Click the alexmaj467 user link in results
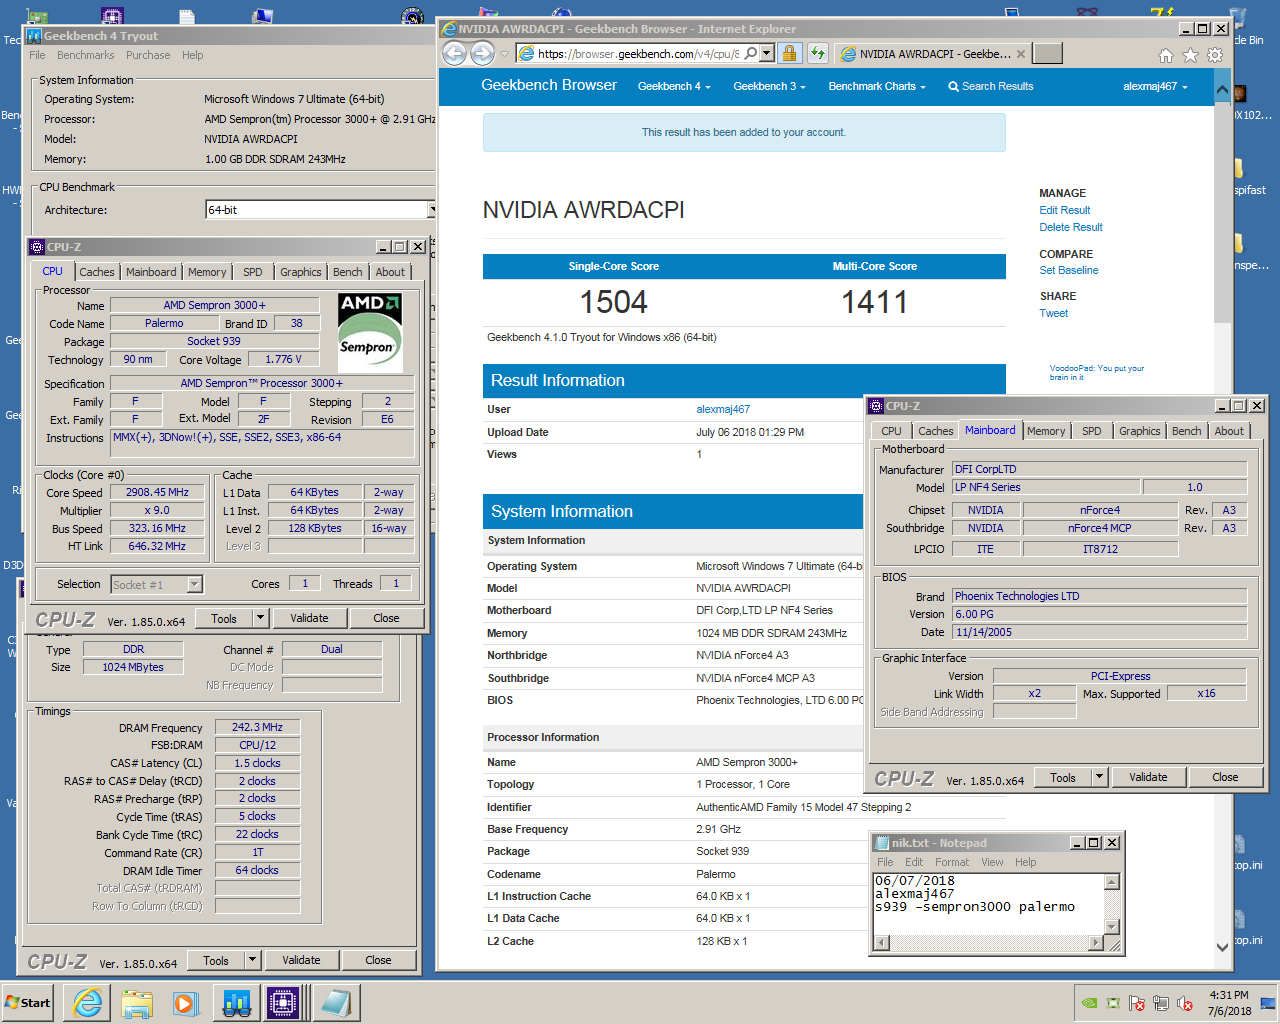This screenshot has width=1280, height=1024. tap(723, 409)
